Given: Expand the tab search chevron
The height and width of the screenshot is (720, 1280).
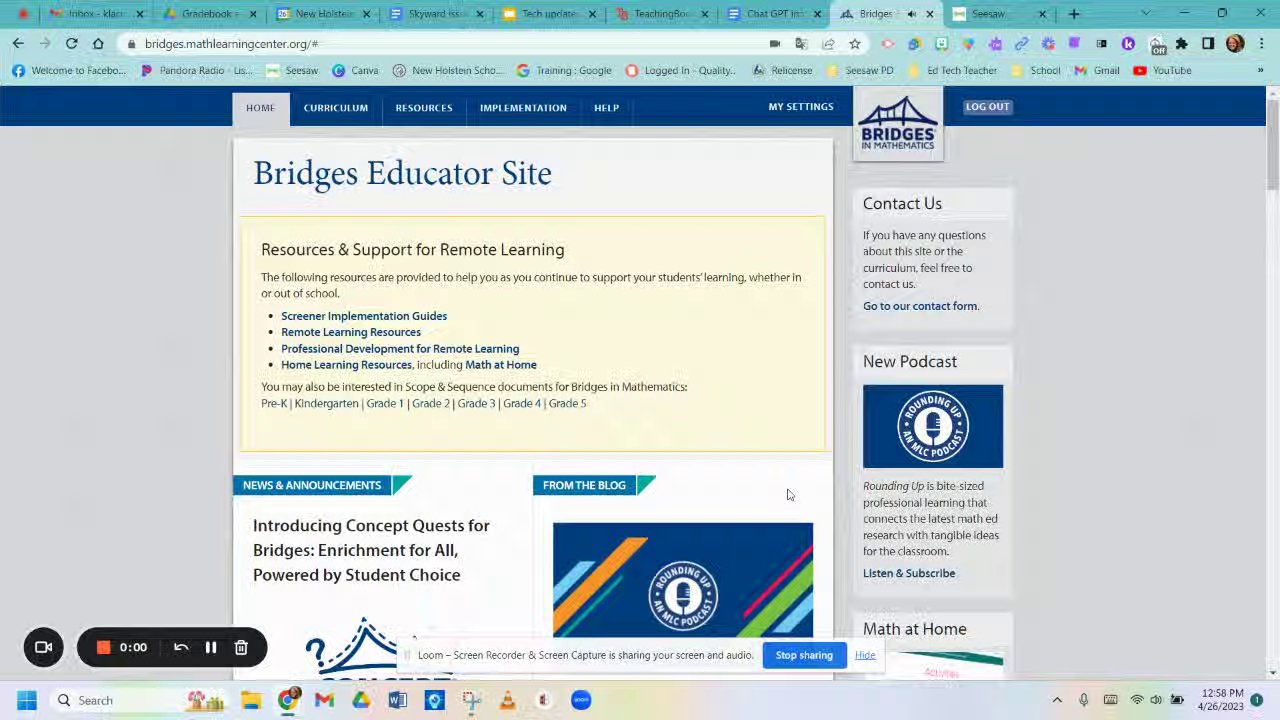Looking at the screenshot, I should (1145, 14).
